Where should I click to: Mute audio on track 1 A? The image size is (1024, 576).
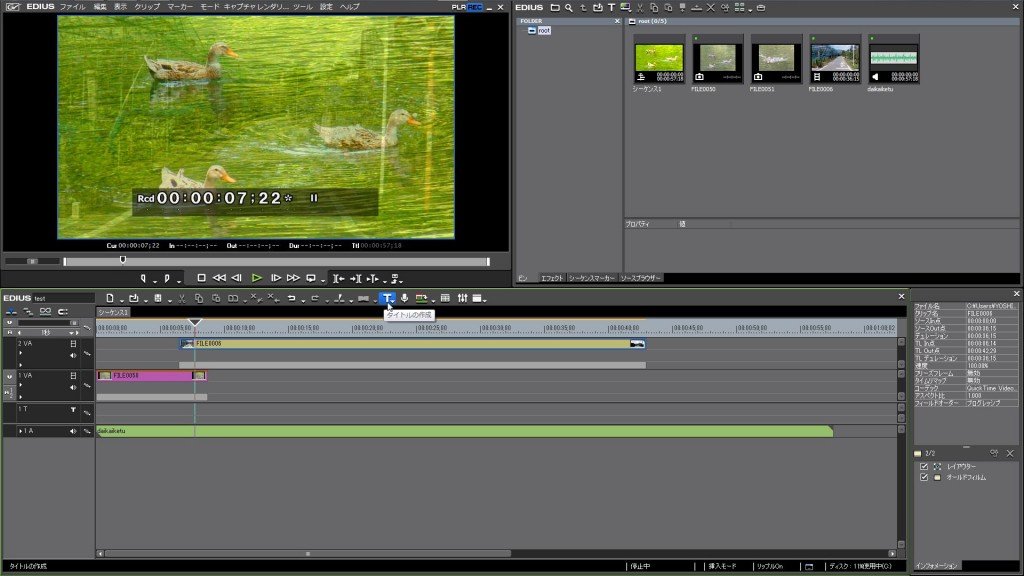(73, 431)
